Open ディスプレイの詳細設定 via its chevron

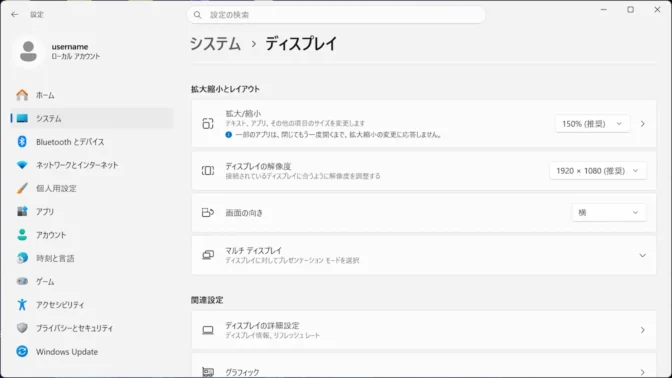(642, 330)
